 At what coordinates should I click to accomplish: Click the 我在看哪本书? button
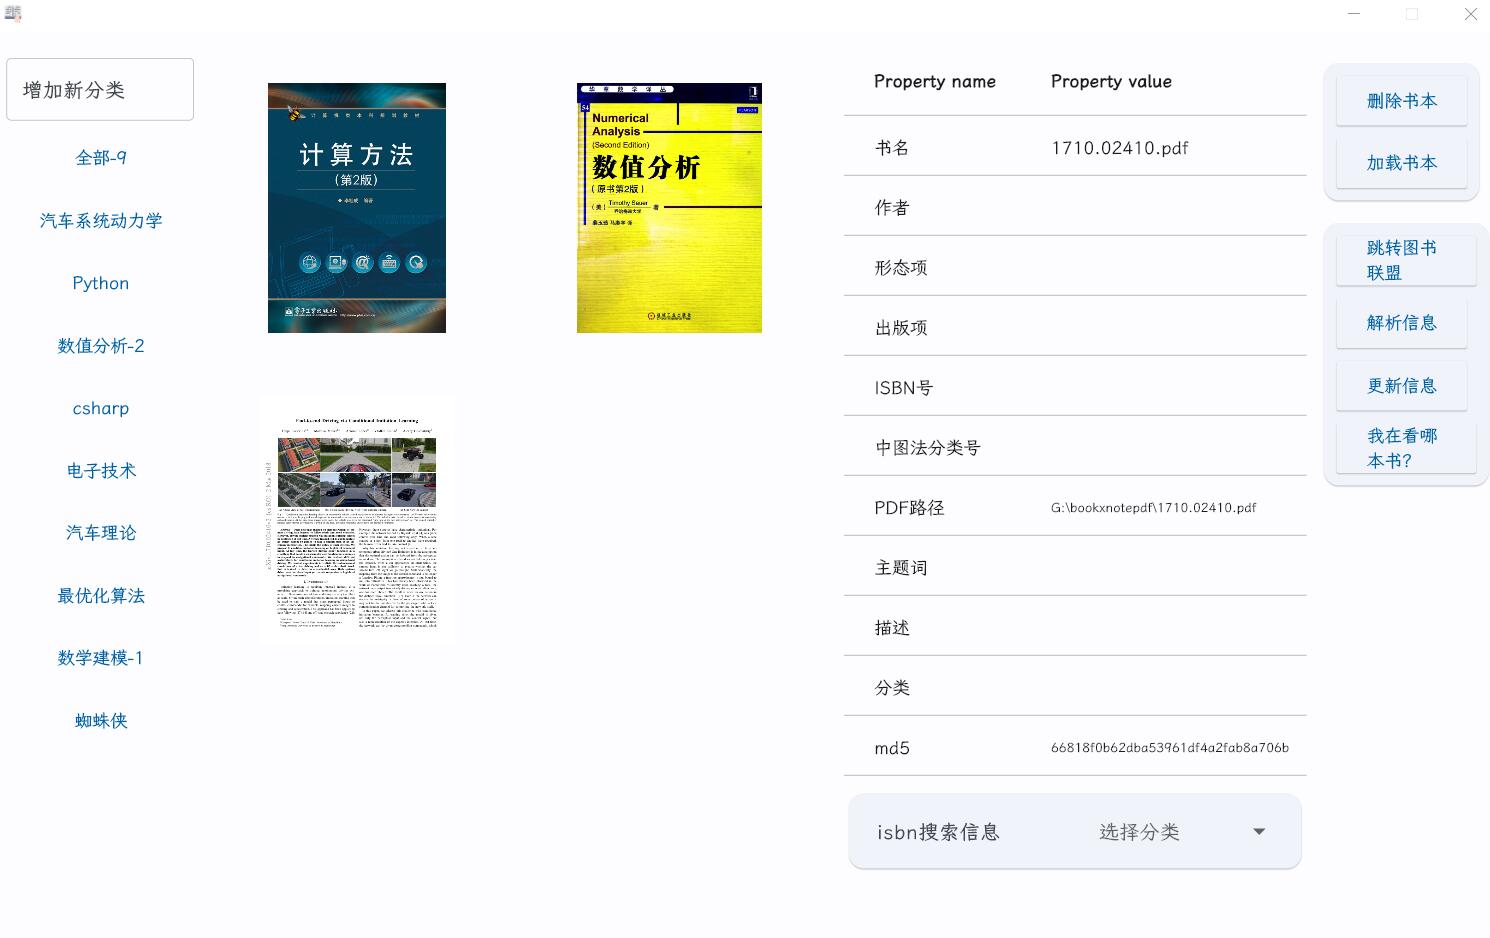(x=1405, y=448)
